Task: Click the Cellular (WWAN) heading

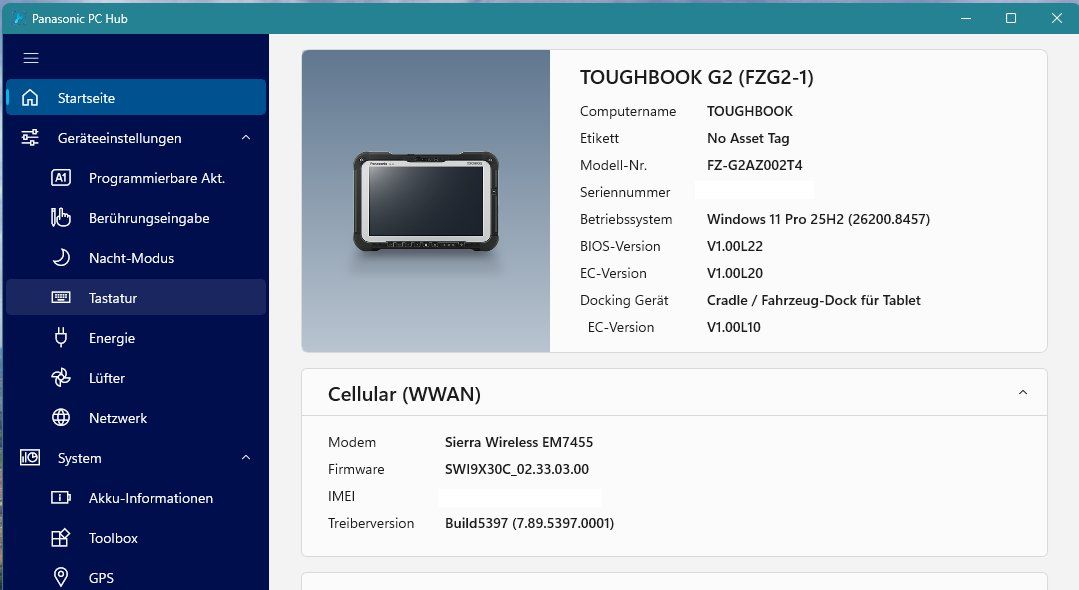Action: click(404, 394)
